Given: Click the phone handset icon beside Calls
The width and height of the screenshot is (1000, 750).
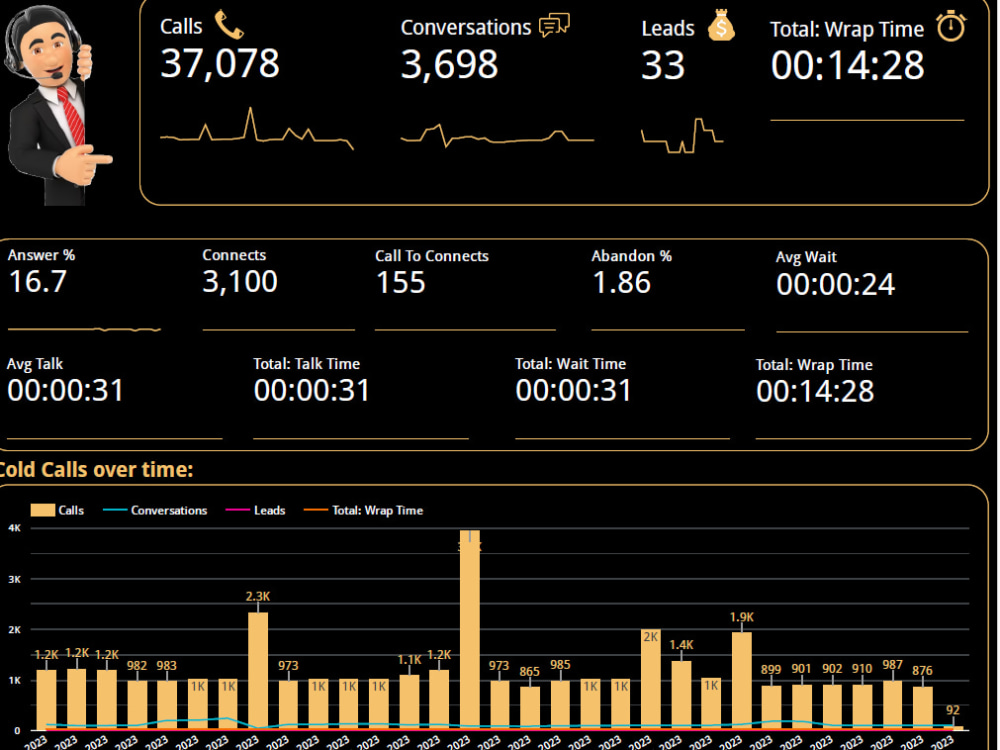Looking at the screenshot, I should pyautogui.click(x=229, y=25).
